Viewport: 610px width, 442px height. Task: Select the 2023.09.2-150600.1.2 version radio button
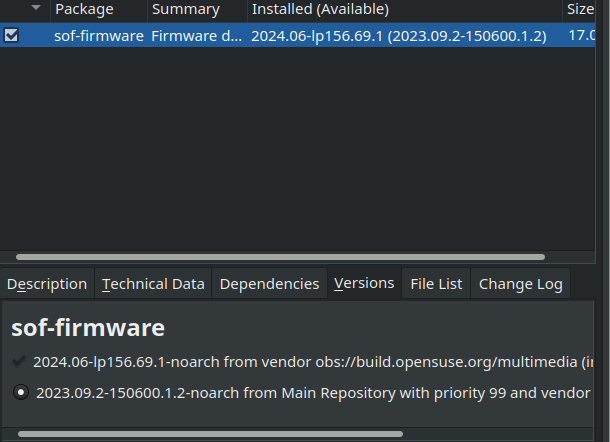pyautogui.click(x=20, y=392)
